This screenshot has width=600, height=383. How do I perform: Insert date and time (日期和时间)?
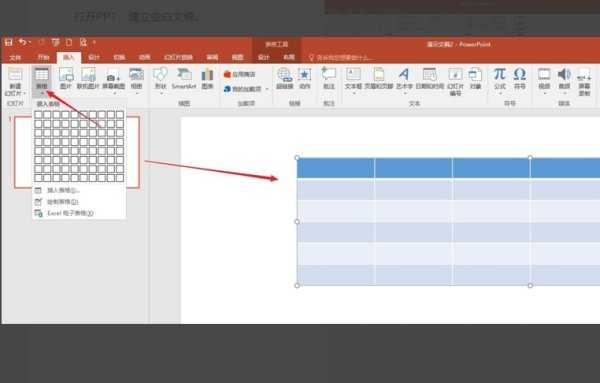(x=429, y=79)
